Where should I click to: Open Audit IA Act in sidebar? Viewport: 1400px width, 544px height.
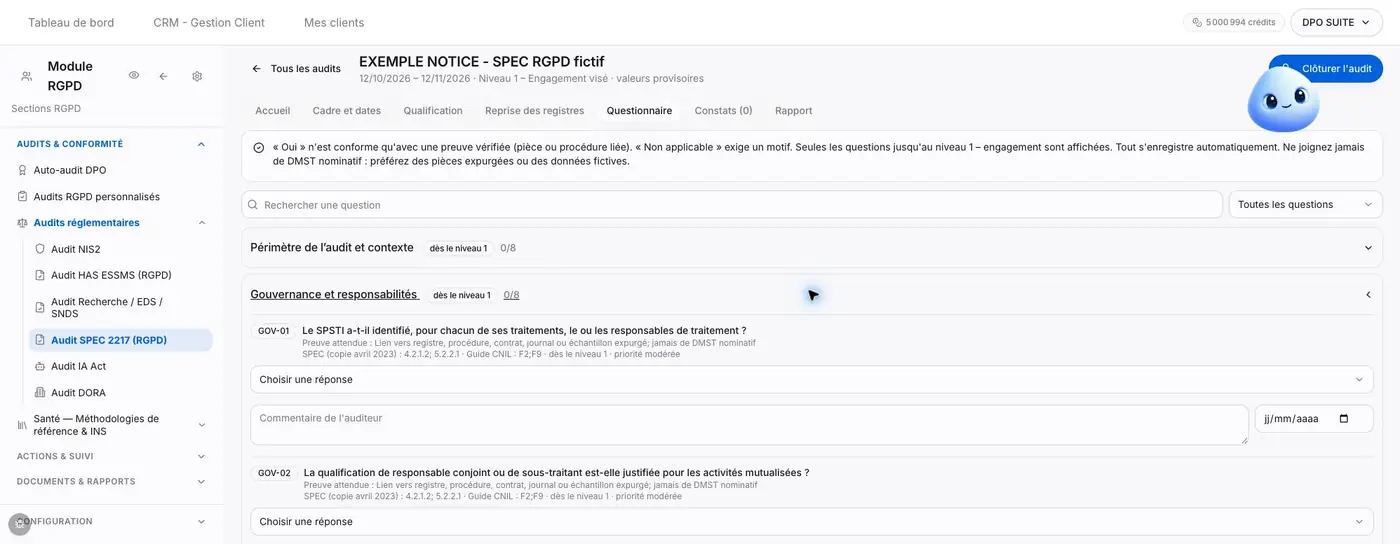point(79,366)
